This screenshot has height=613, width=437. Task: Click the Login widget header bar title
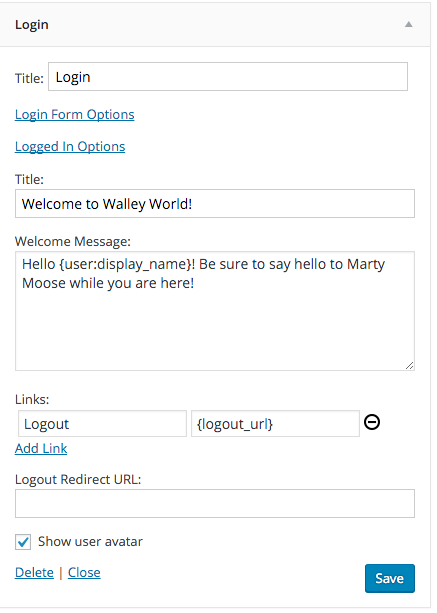click(32, 25)
